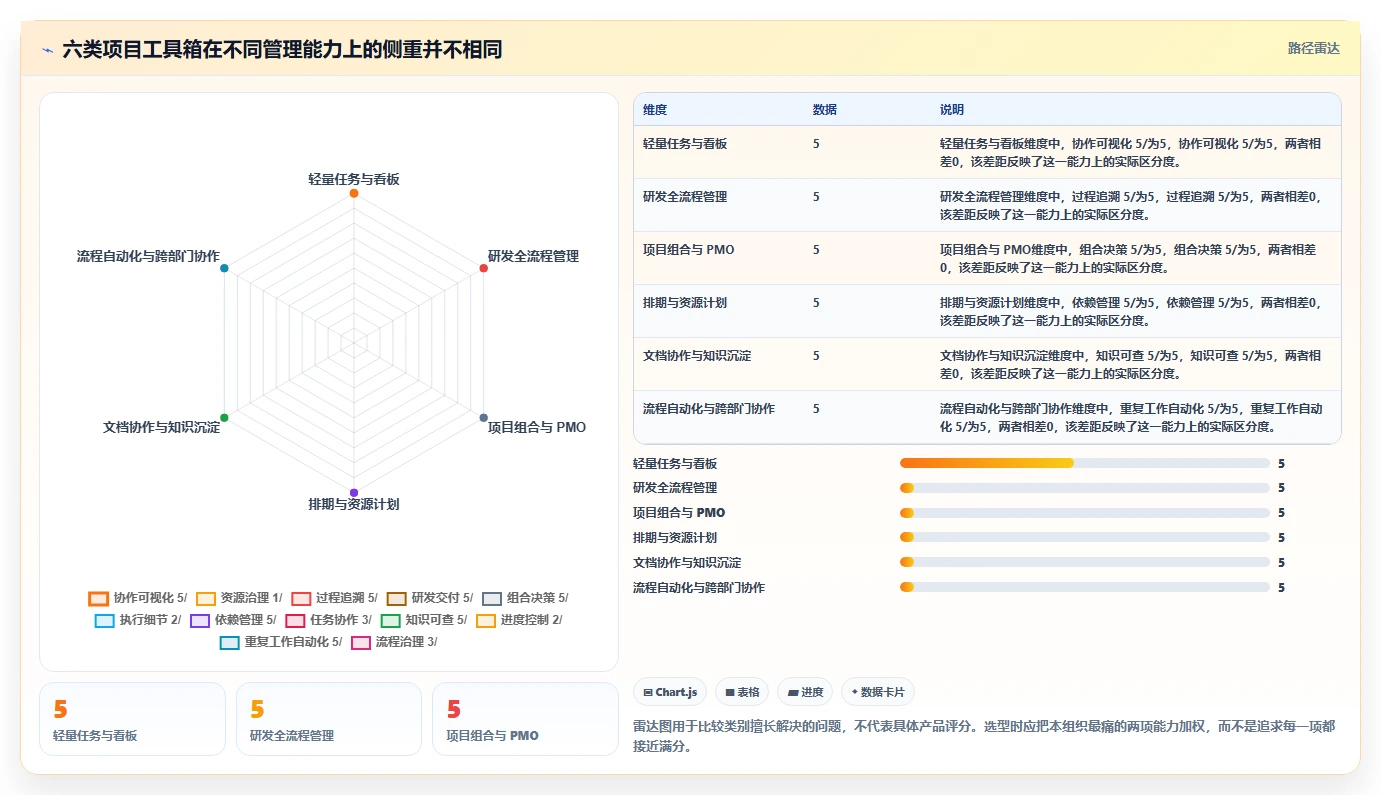Image resolution: width=1381 pixels, height=795 pixels.
Task: Click the blue radar point at 流程自动化与跨部门协作
Action: point(224,268)
